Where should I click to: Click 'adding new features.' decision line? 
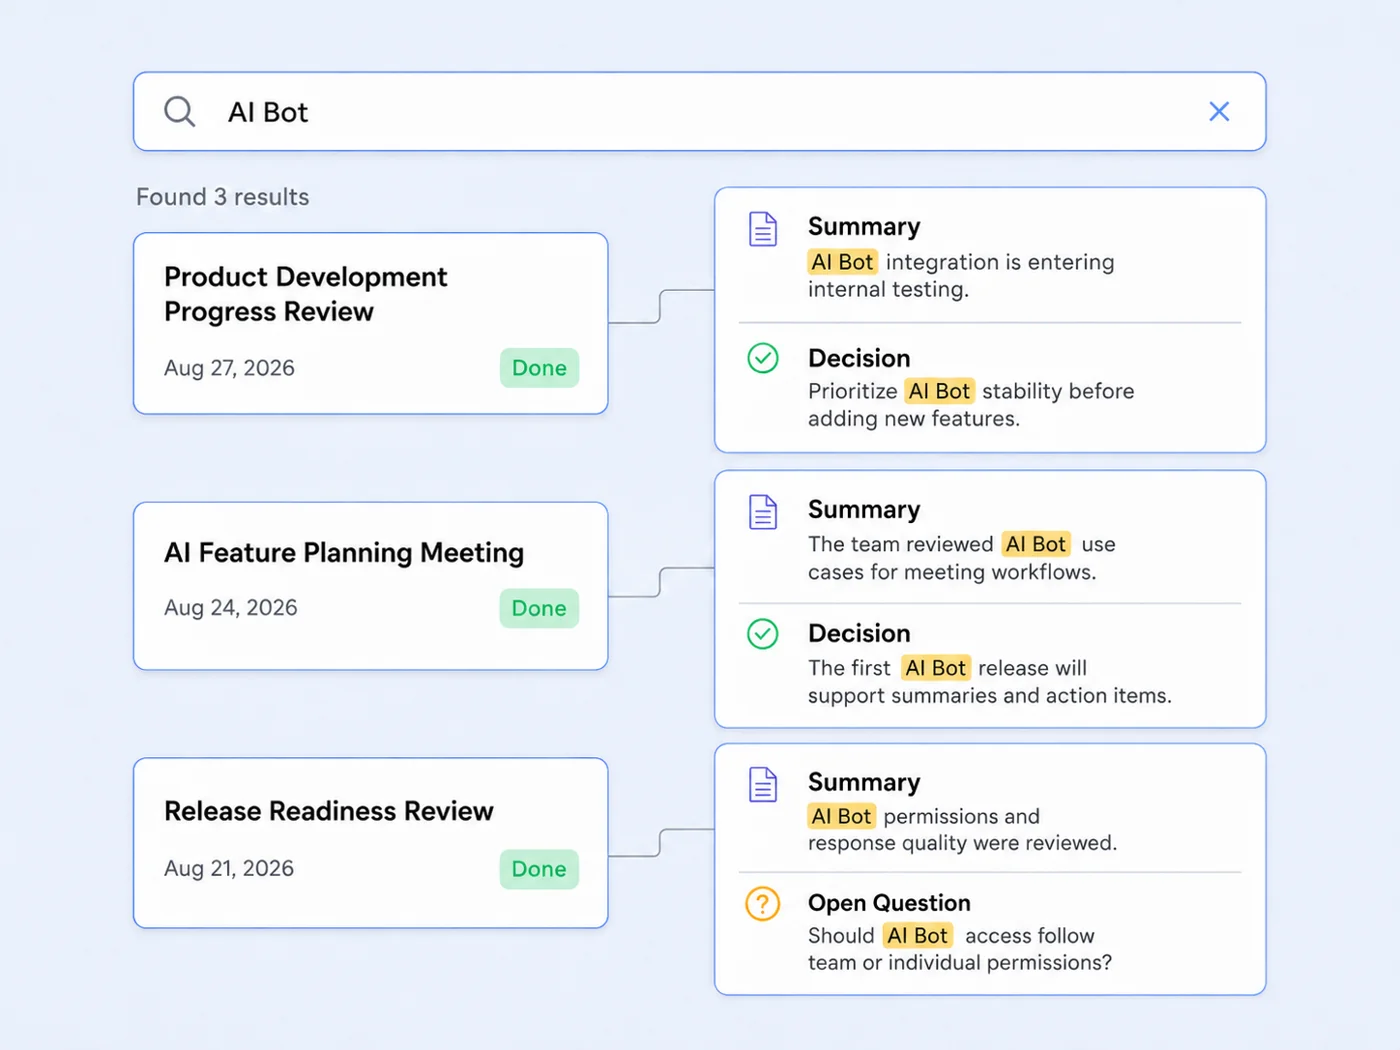coord(914,419)
